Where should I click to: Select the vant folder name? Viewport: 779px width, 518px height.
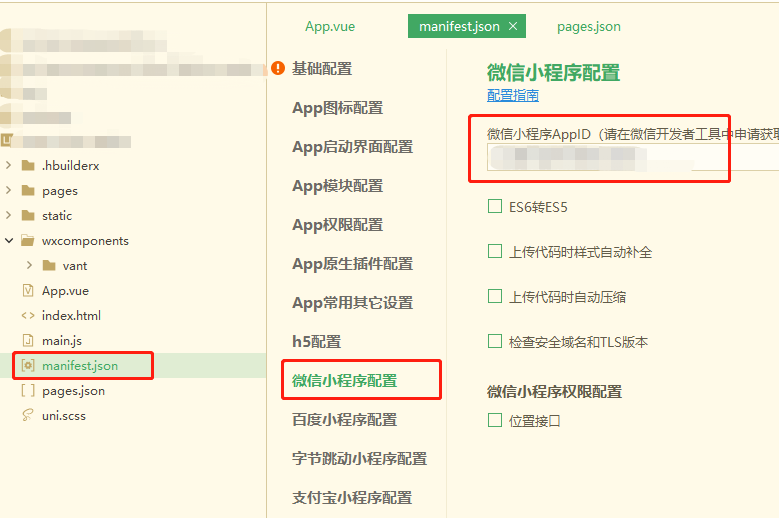point(75,266)
